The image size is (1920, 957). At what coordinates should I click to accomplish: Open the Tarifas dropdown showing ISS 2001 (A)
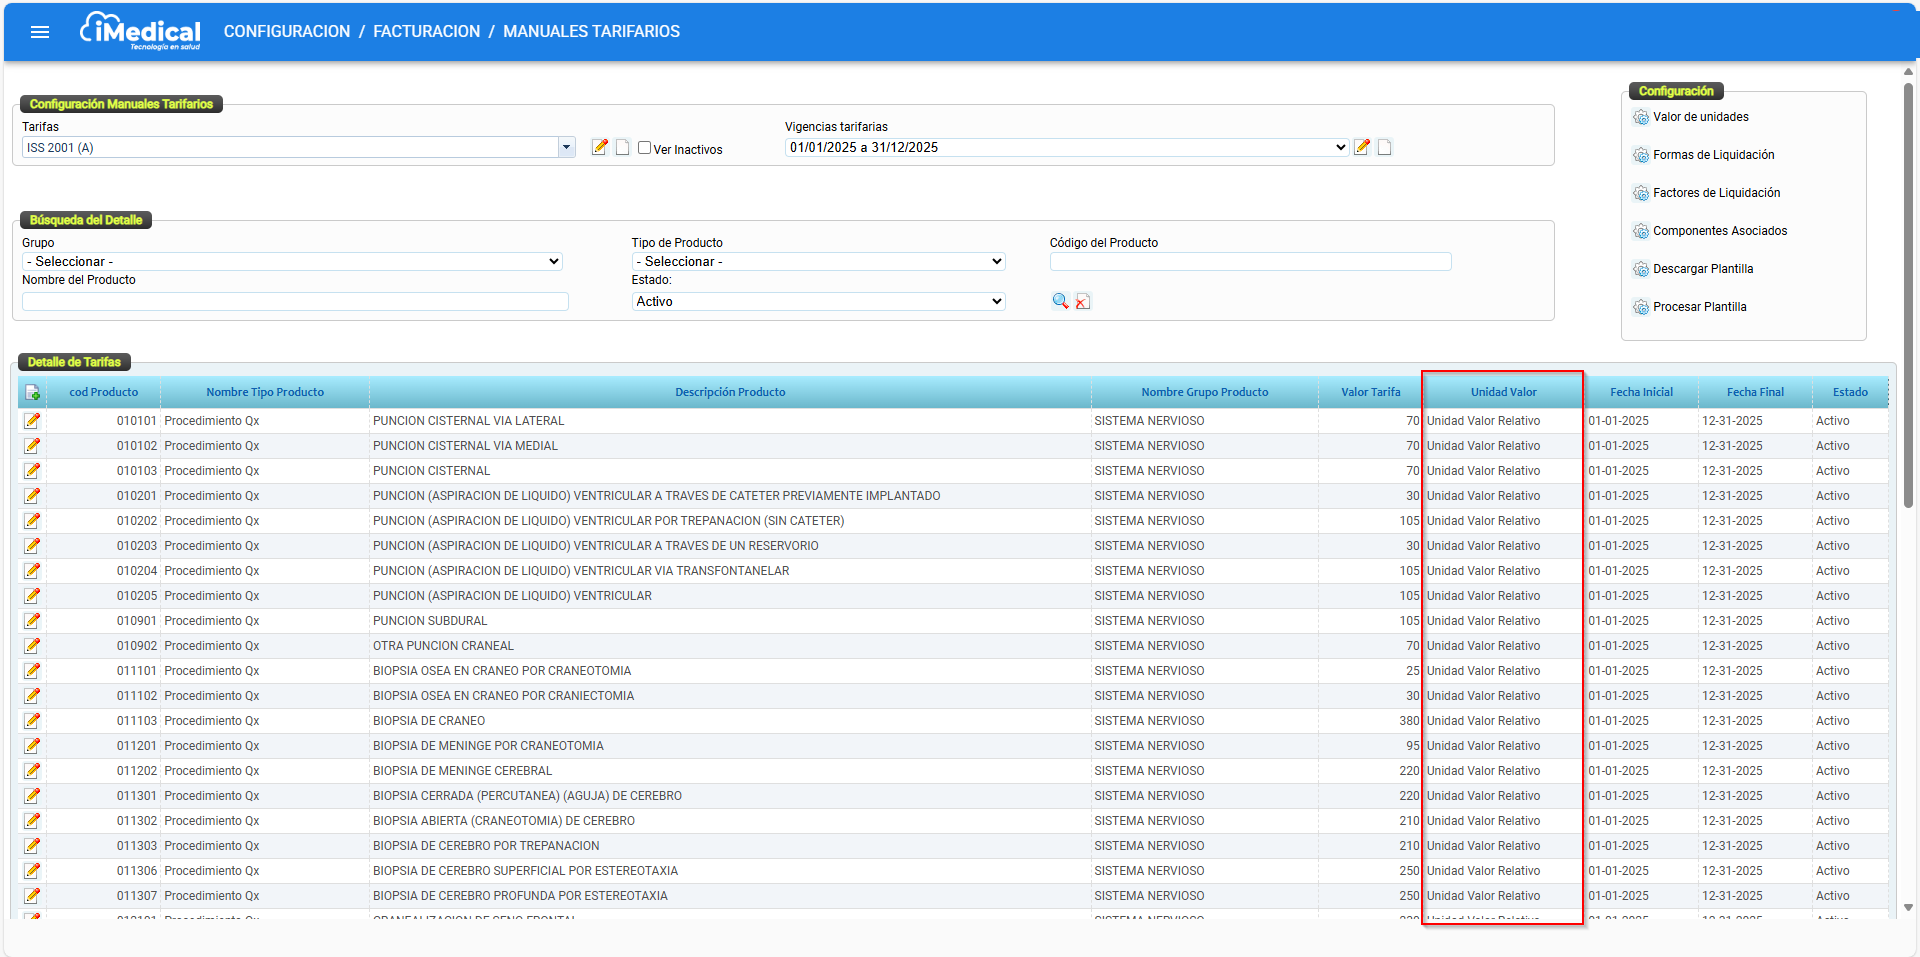coord(298,147)
